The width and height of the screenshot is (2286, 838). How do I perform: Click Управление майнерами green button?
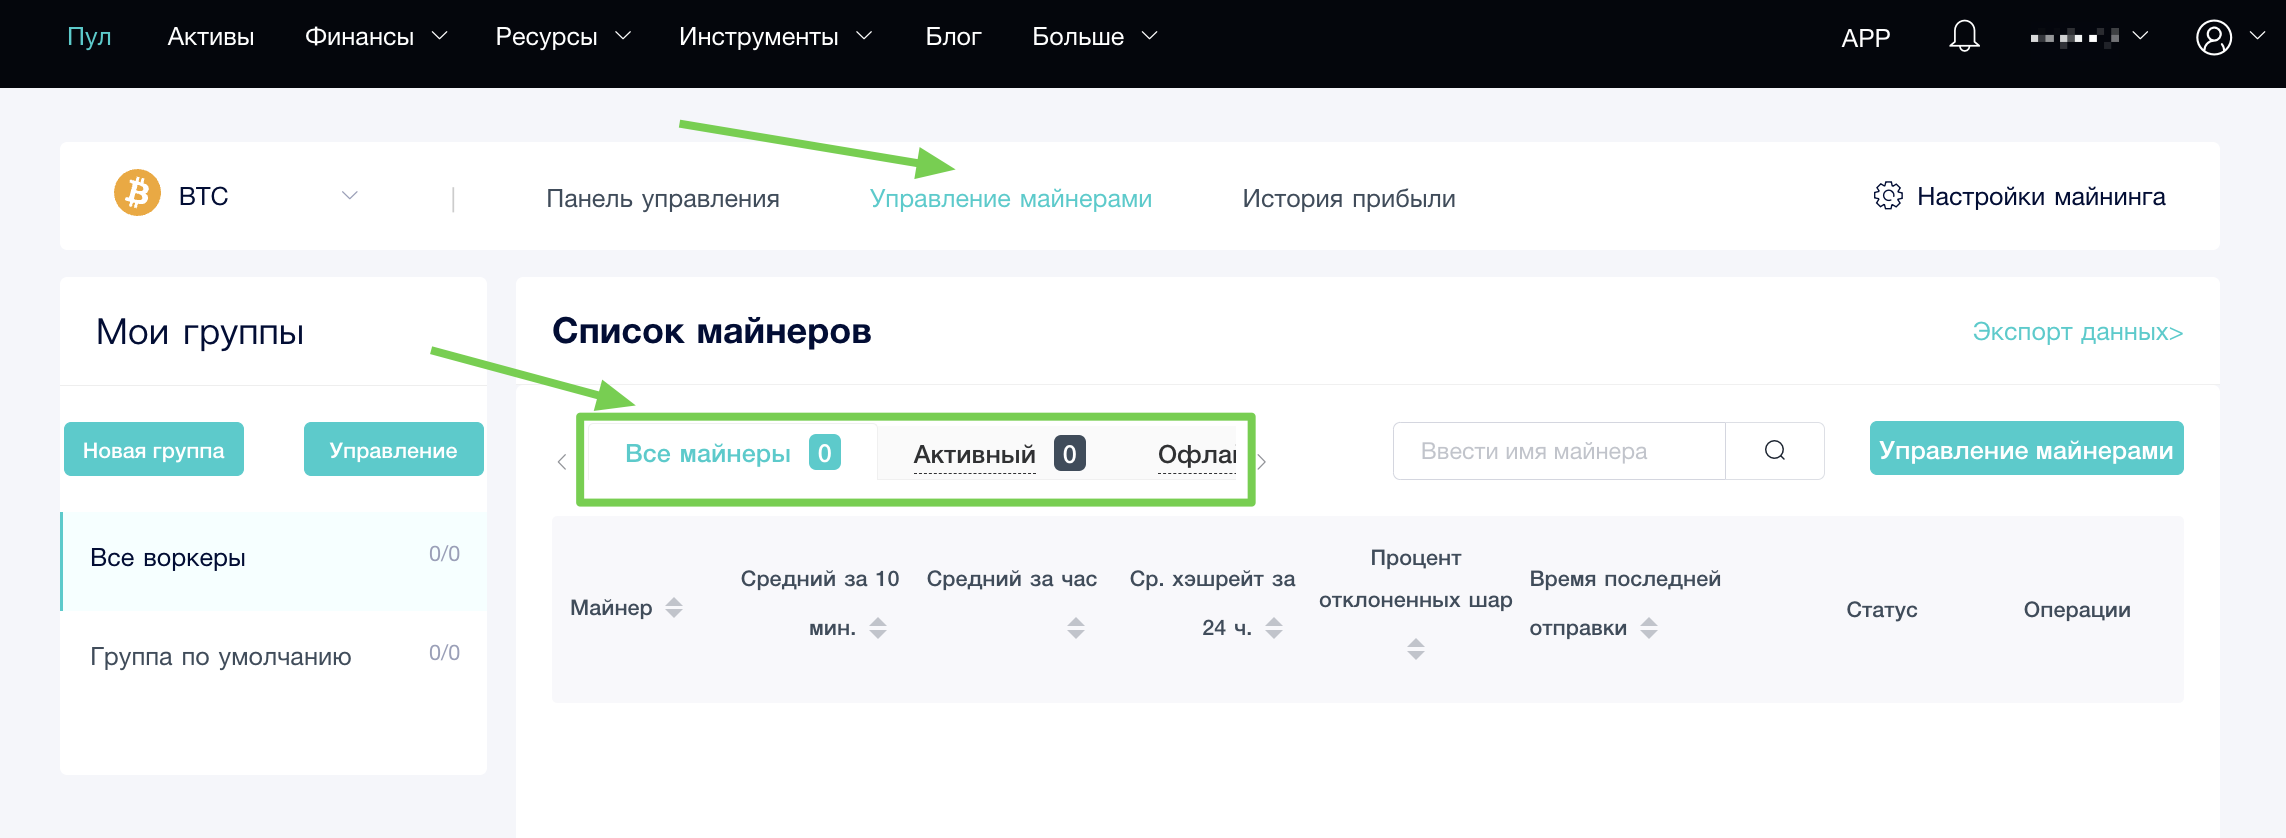point(2026,449)
